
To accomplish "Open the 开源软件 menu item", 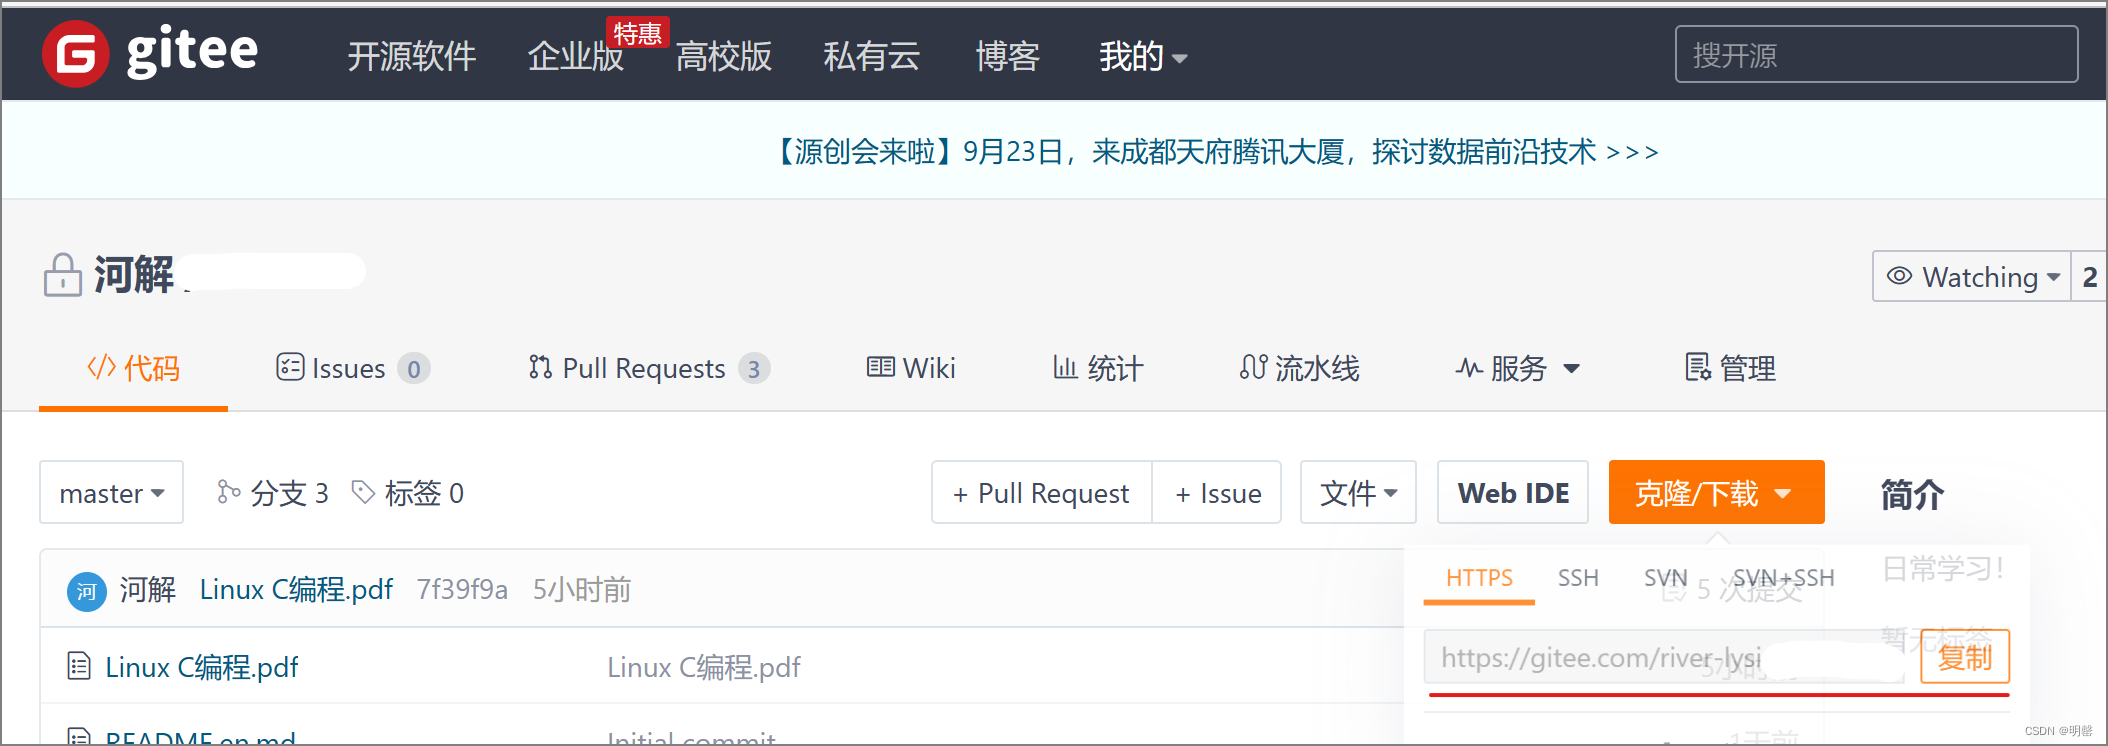I will (412, 56).
